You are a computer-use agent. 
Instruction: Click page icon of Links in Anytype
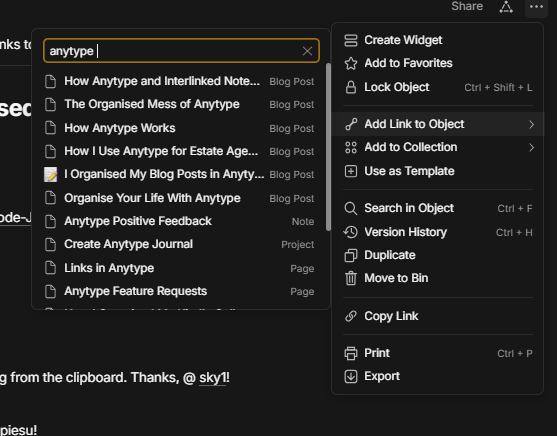(x=50, y=268)
